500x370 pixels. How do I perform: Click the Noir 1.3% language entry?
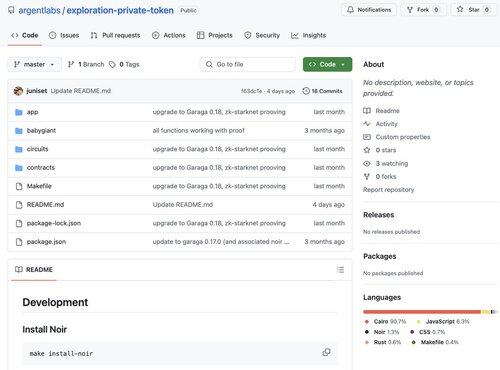pos(382,332)
